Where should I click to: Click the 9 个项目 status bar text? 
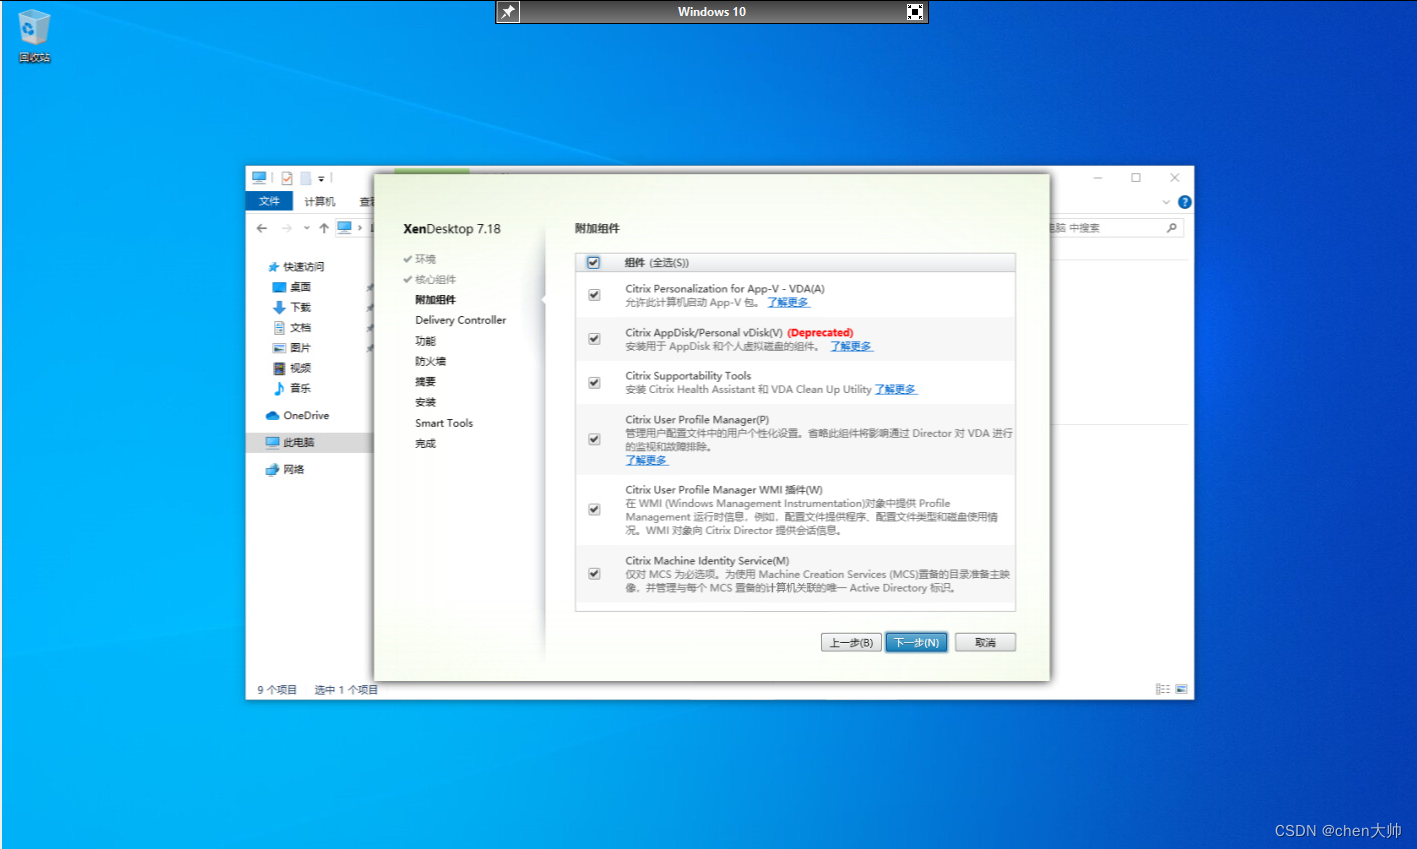tap(277, 690)
